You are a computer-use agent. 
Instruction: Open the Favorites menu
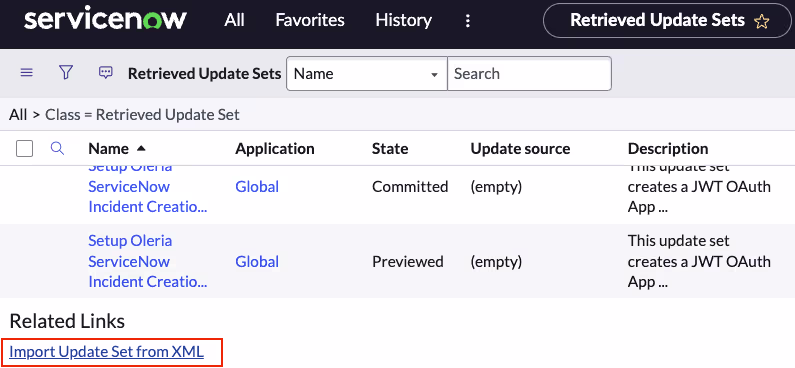(310, 20)
